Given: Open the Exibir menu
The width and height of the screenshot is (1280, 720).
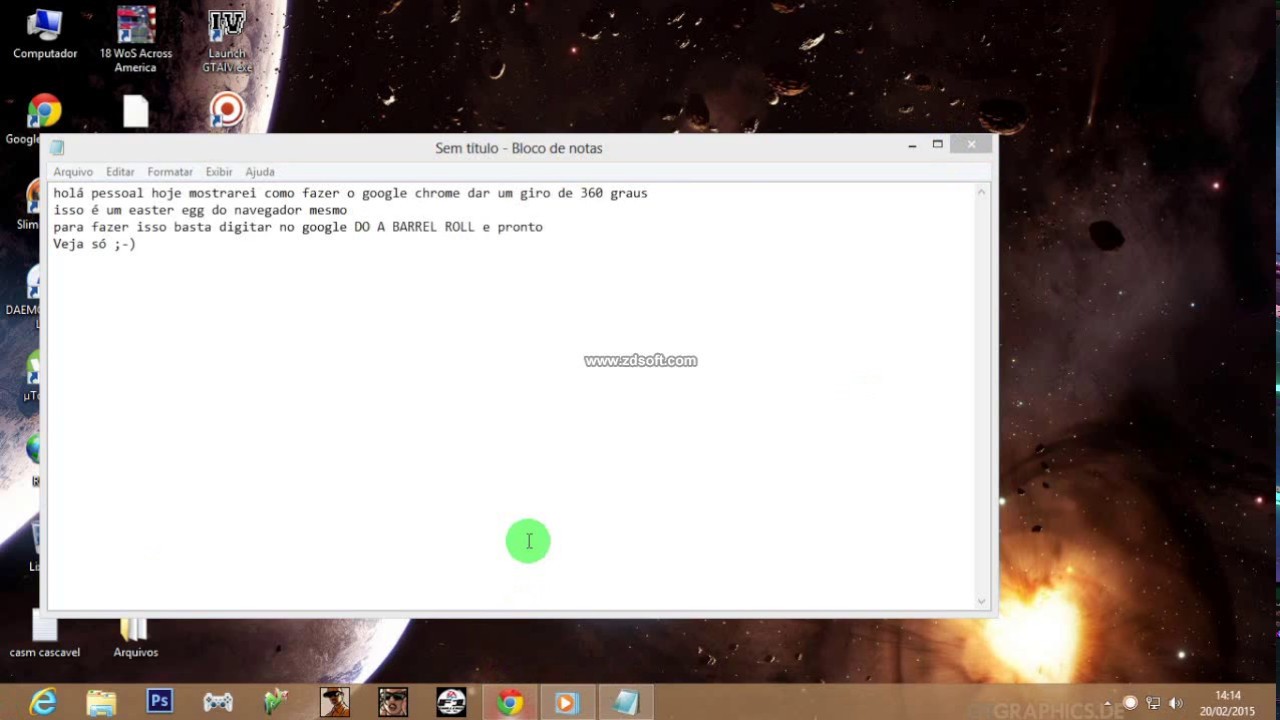Looking at the screenshot, I should [x=219, y=172].
